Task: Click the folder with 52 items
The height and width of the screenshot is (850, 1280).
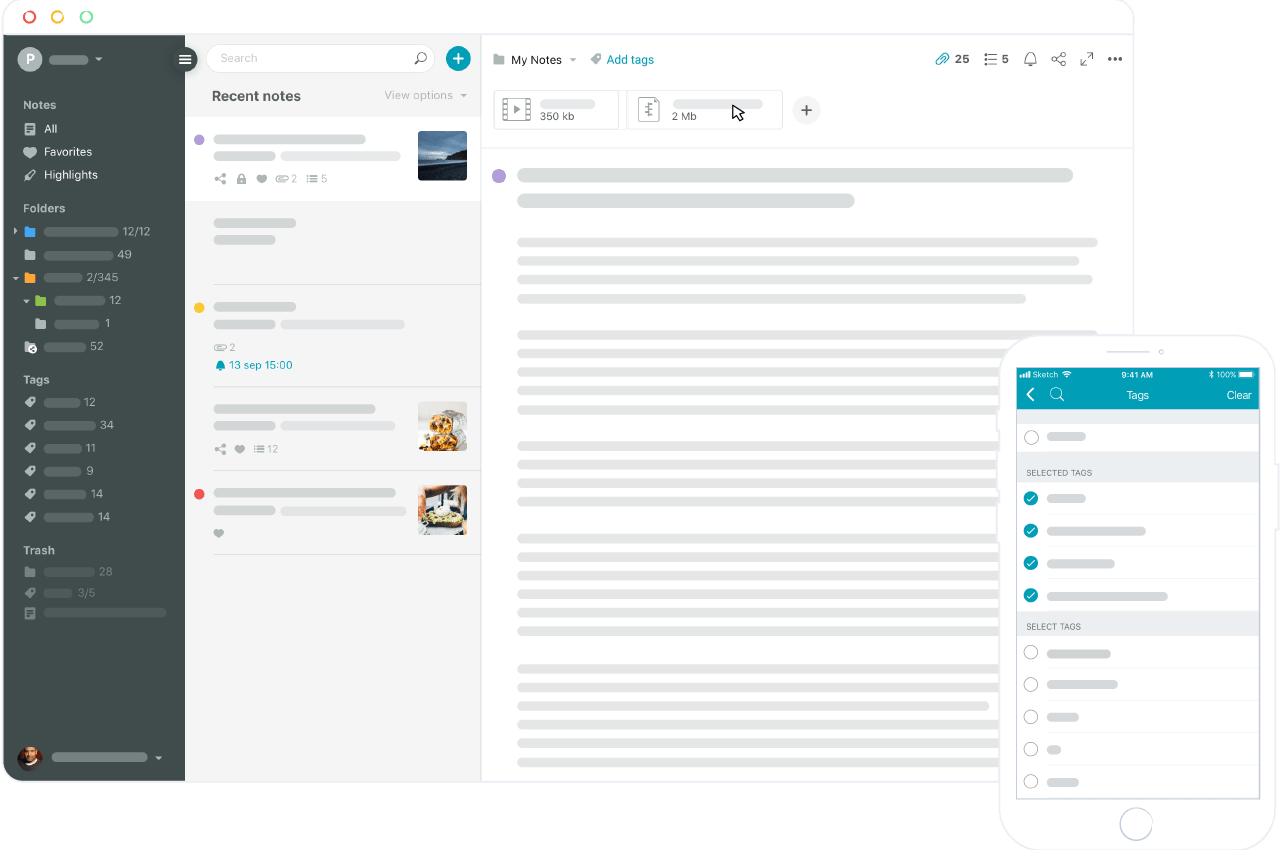Action: point(63,347)
